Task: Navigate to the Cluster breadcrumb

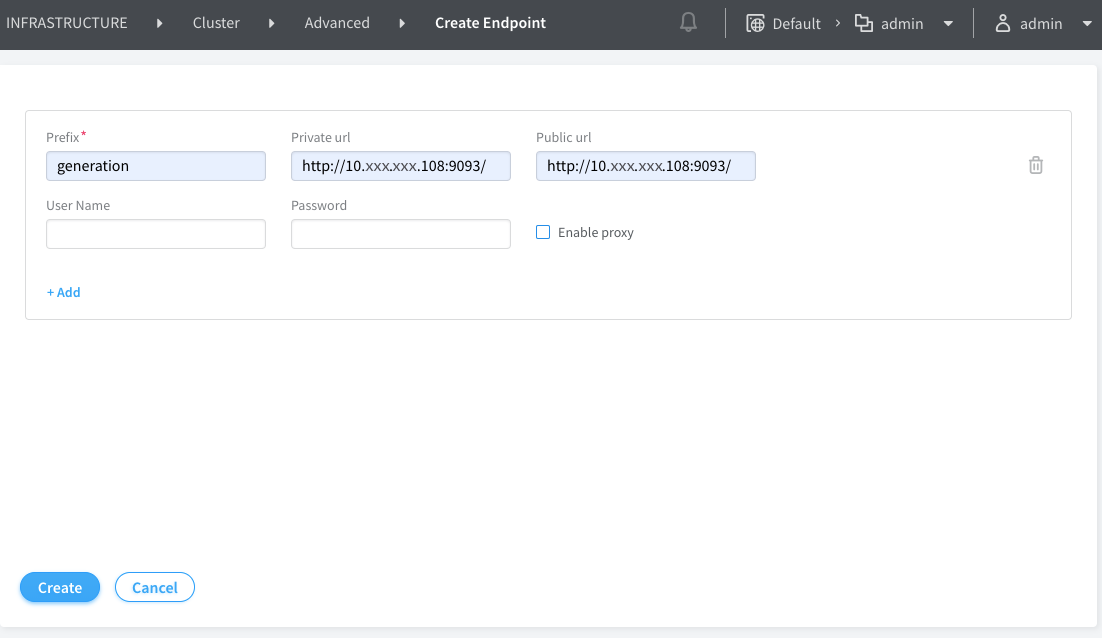Action: [216, 23]
